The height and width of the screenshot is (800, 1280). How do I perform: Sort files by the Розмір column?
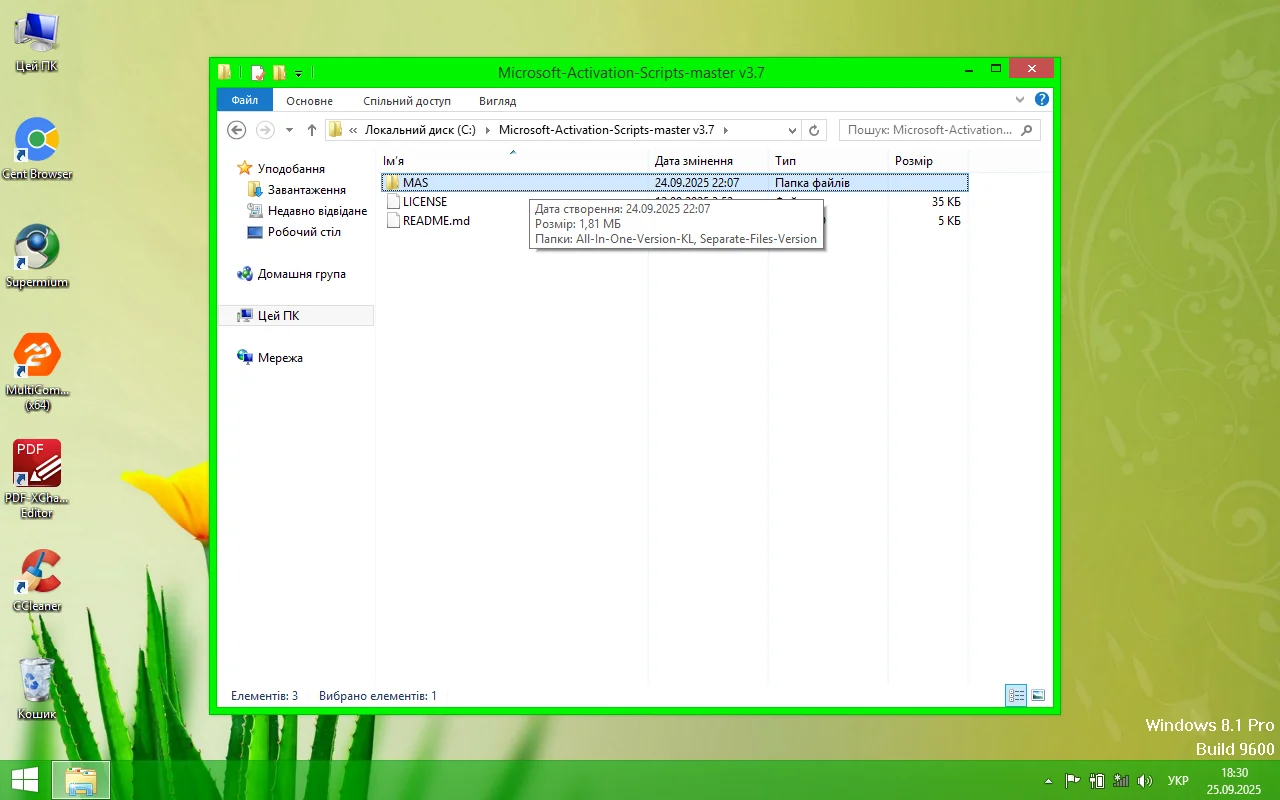pos(914,161)
